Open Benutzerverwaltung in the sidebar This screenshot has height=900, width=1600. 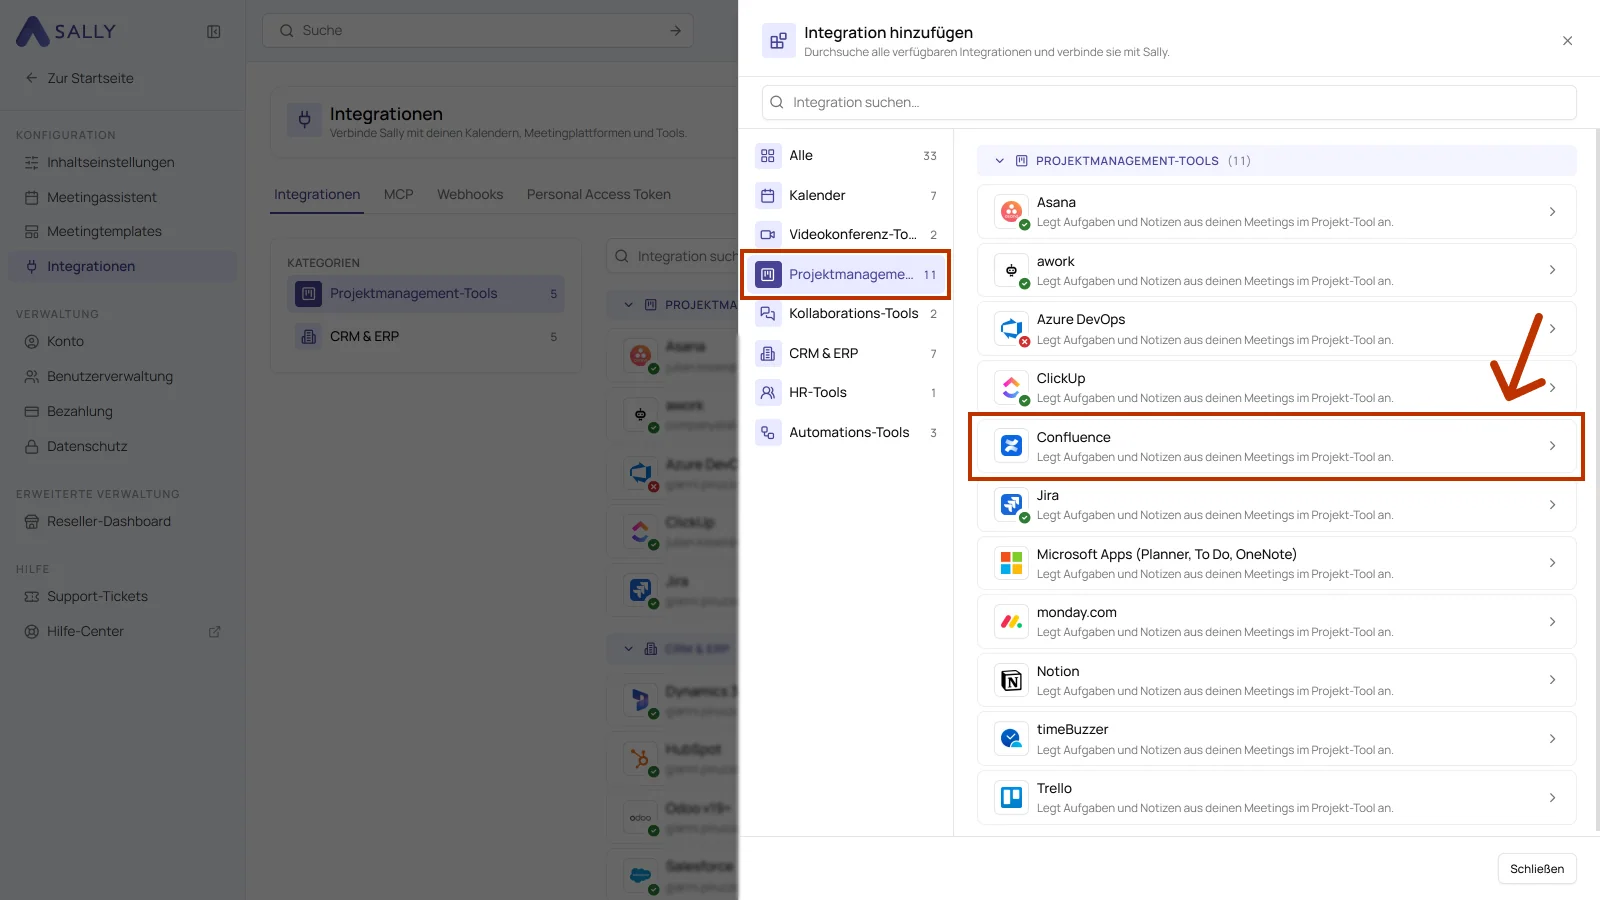122,376
